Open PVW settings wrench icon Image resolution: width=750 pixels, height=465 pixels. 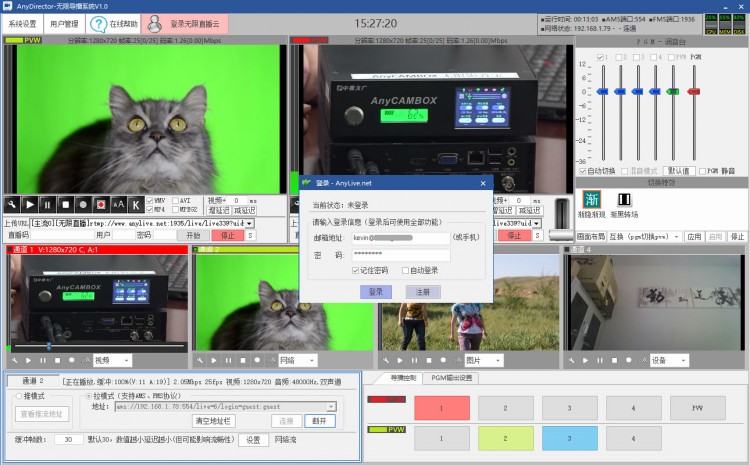click(x=12, y=205)
